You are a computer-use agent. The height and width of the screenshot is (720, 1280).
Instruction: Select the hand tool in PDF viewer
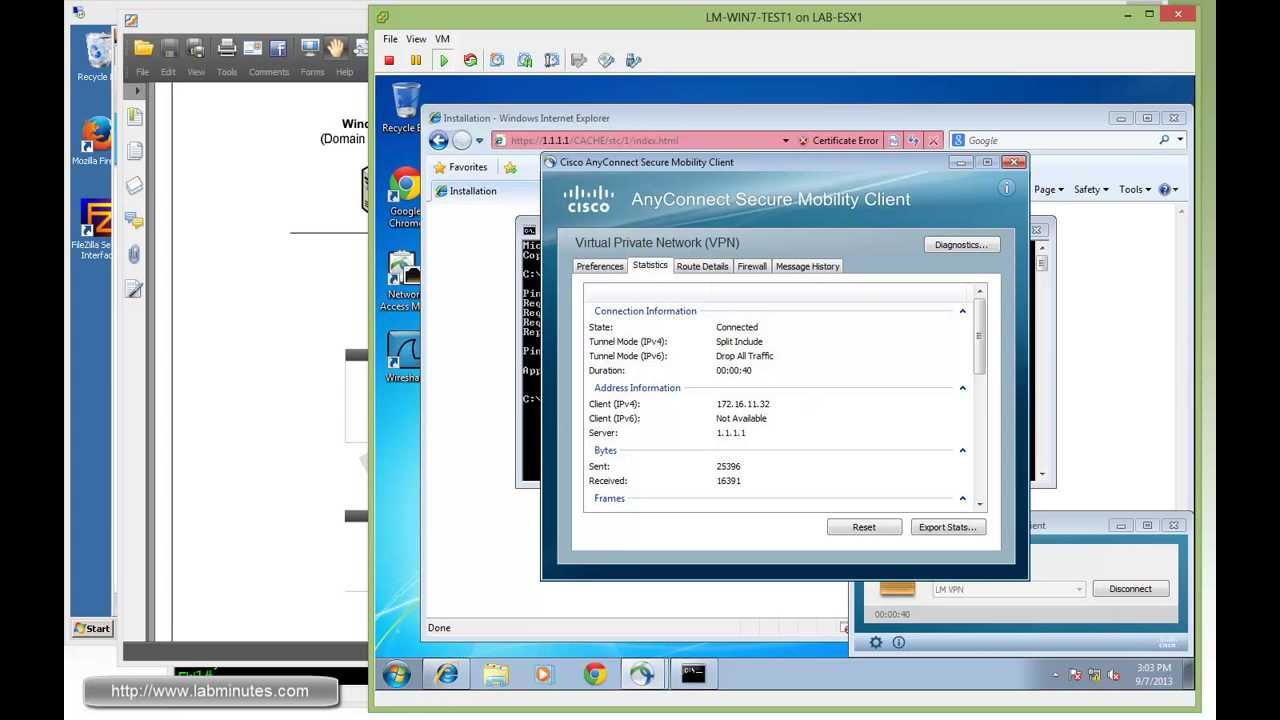(x=335, y=47)
